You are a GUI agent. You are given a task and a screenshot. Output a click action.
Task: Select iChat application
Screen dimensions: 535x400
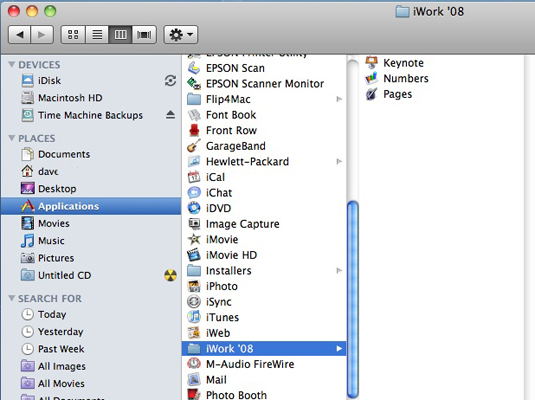(264, 193)
